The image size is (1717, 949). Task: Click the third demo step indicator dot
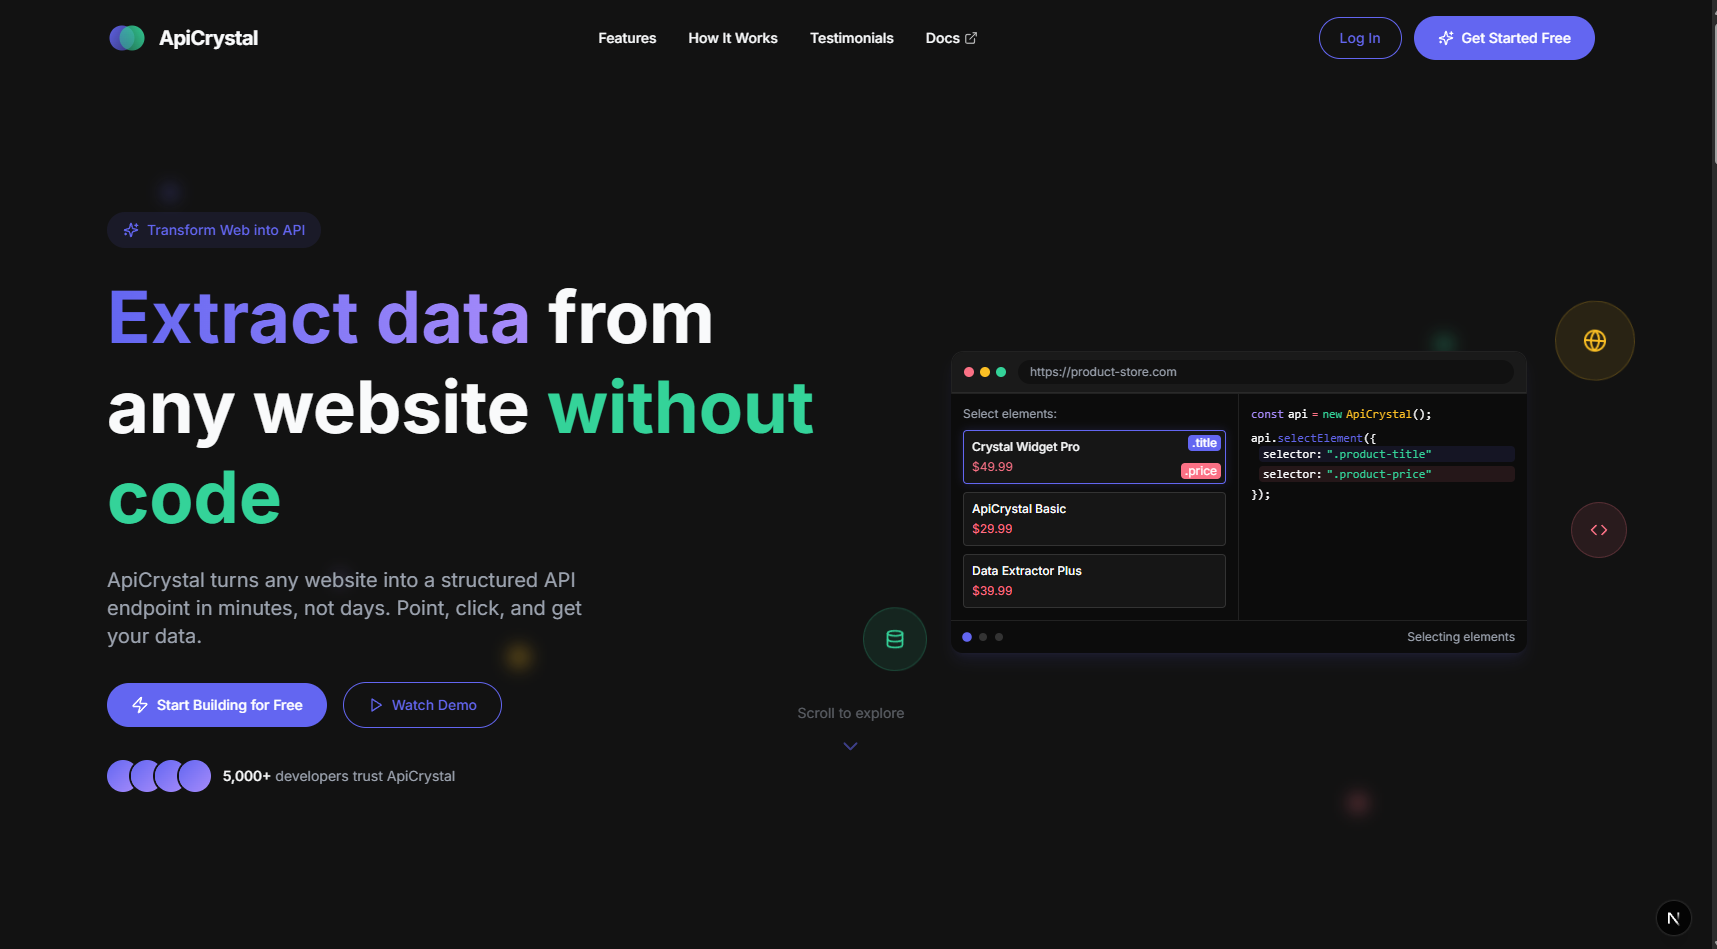(x=999, y=637)
